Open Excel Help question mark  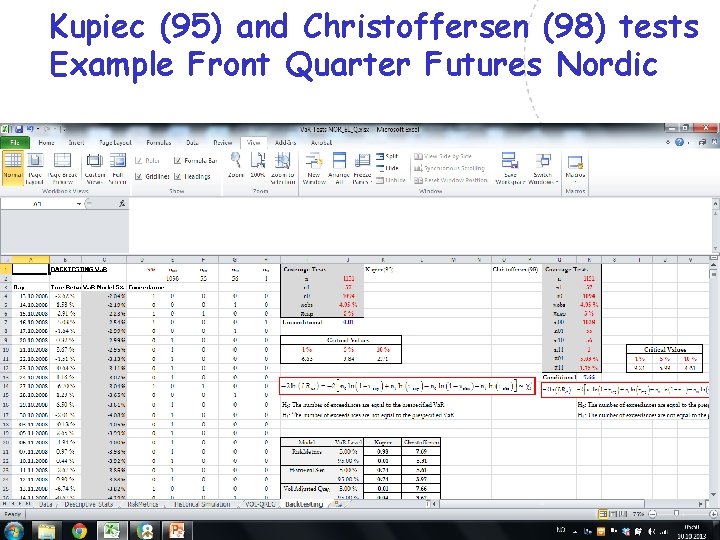[x=680, y=142]
